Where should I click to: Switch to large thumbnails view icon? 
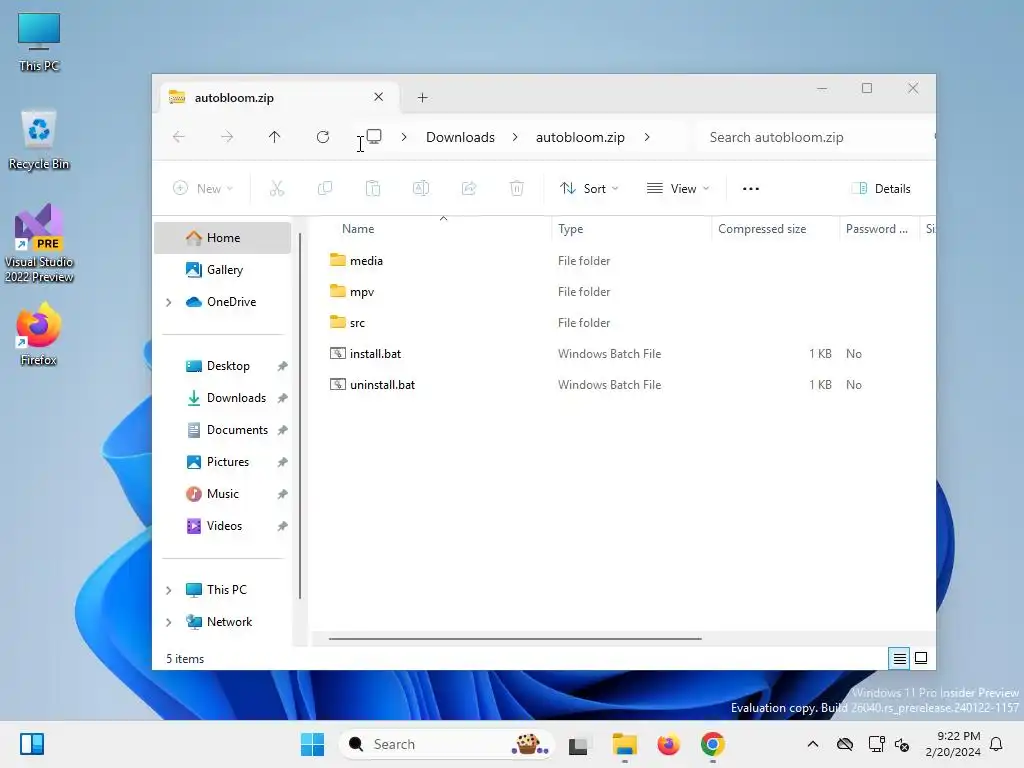(x=921, y=658)
